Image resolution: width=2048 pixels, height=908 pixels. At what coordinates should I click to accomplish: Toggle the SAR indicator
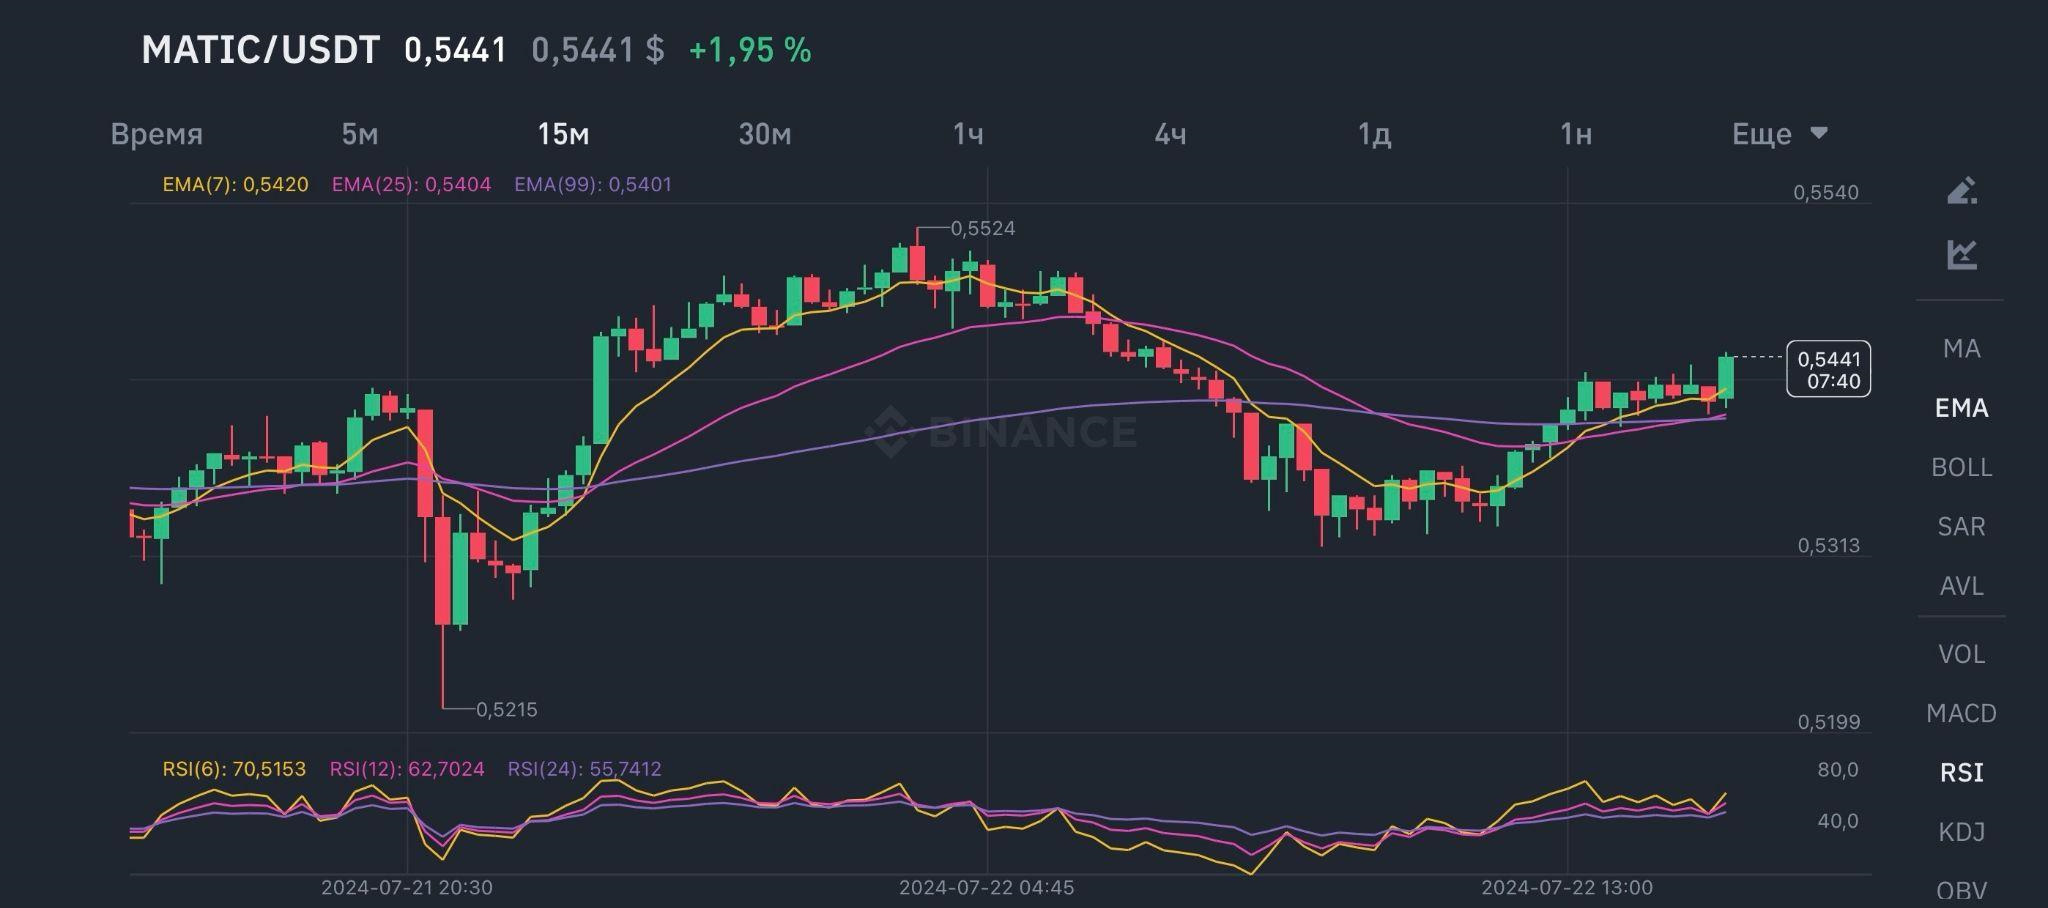[1961, 527]
